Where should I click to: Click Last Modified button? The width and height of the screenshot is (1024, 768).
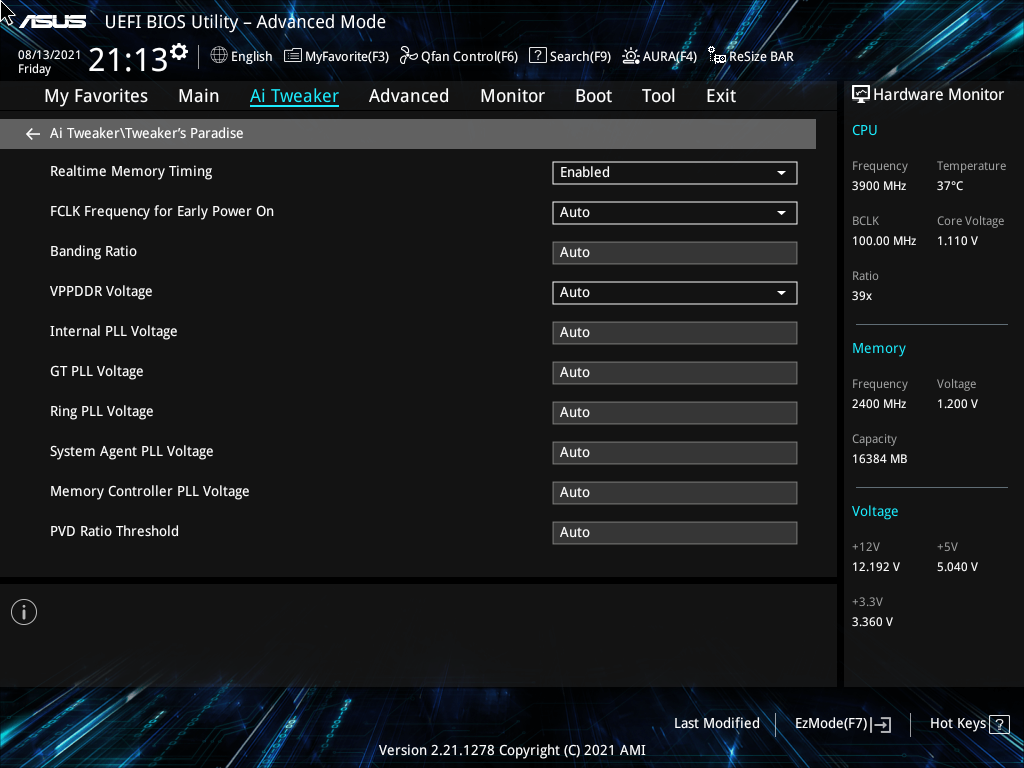716,724
